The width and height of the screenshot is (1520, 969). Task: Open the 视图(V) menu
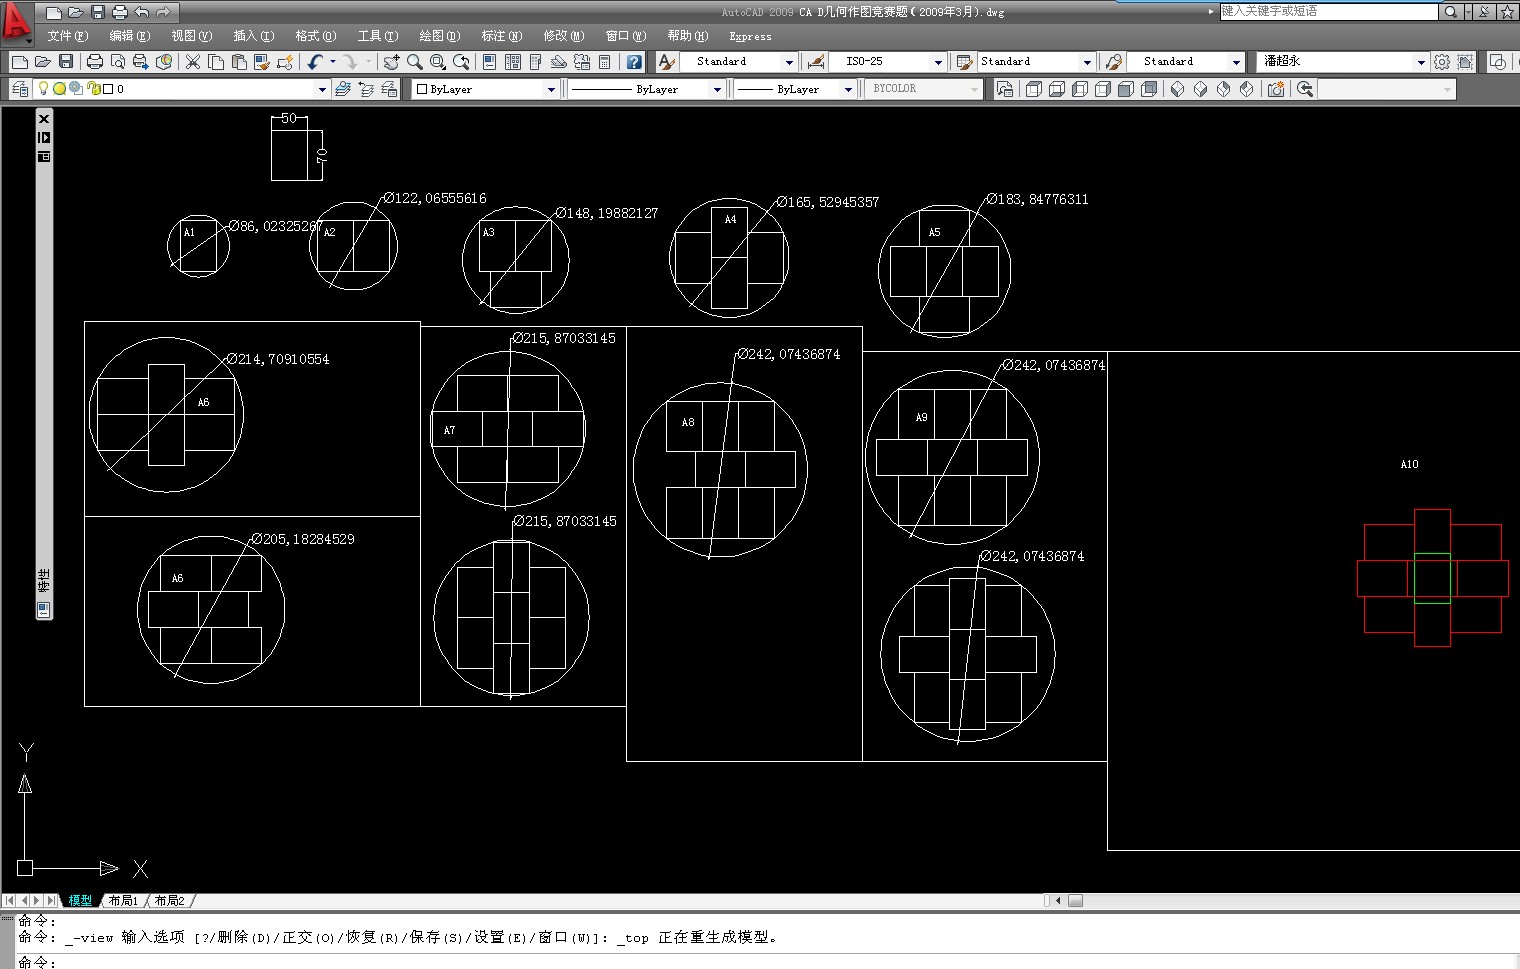pos(192,36)
